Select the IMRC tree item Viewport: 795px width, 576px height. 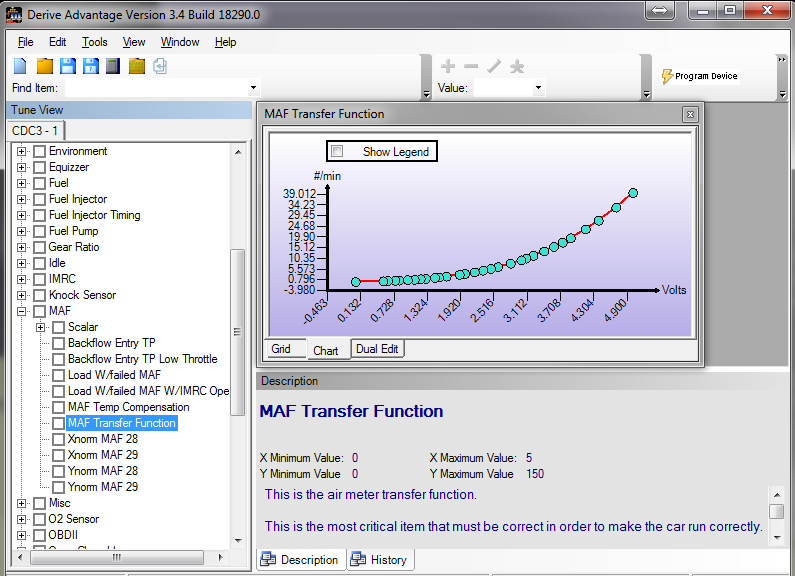(62, 279)
